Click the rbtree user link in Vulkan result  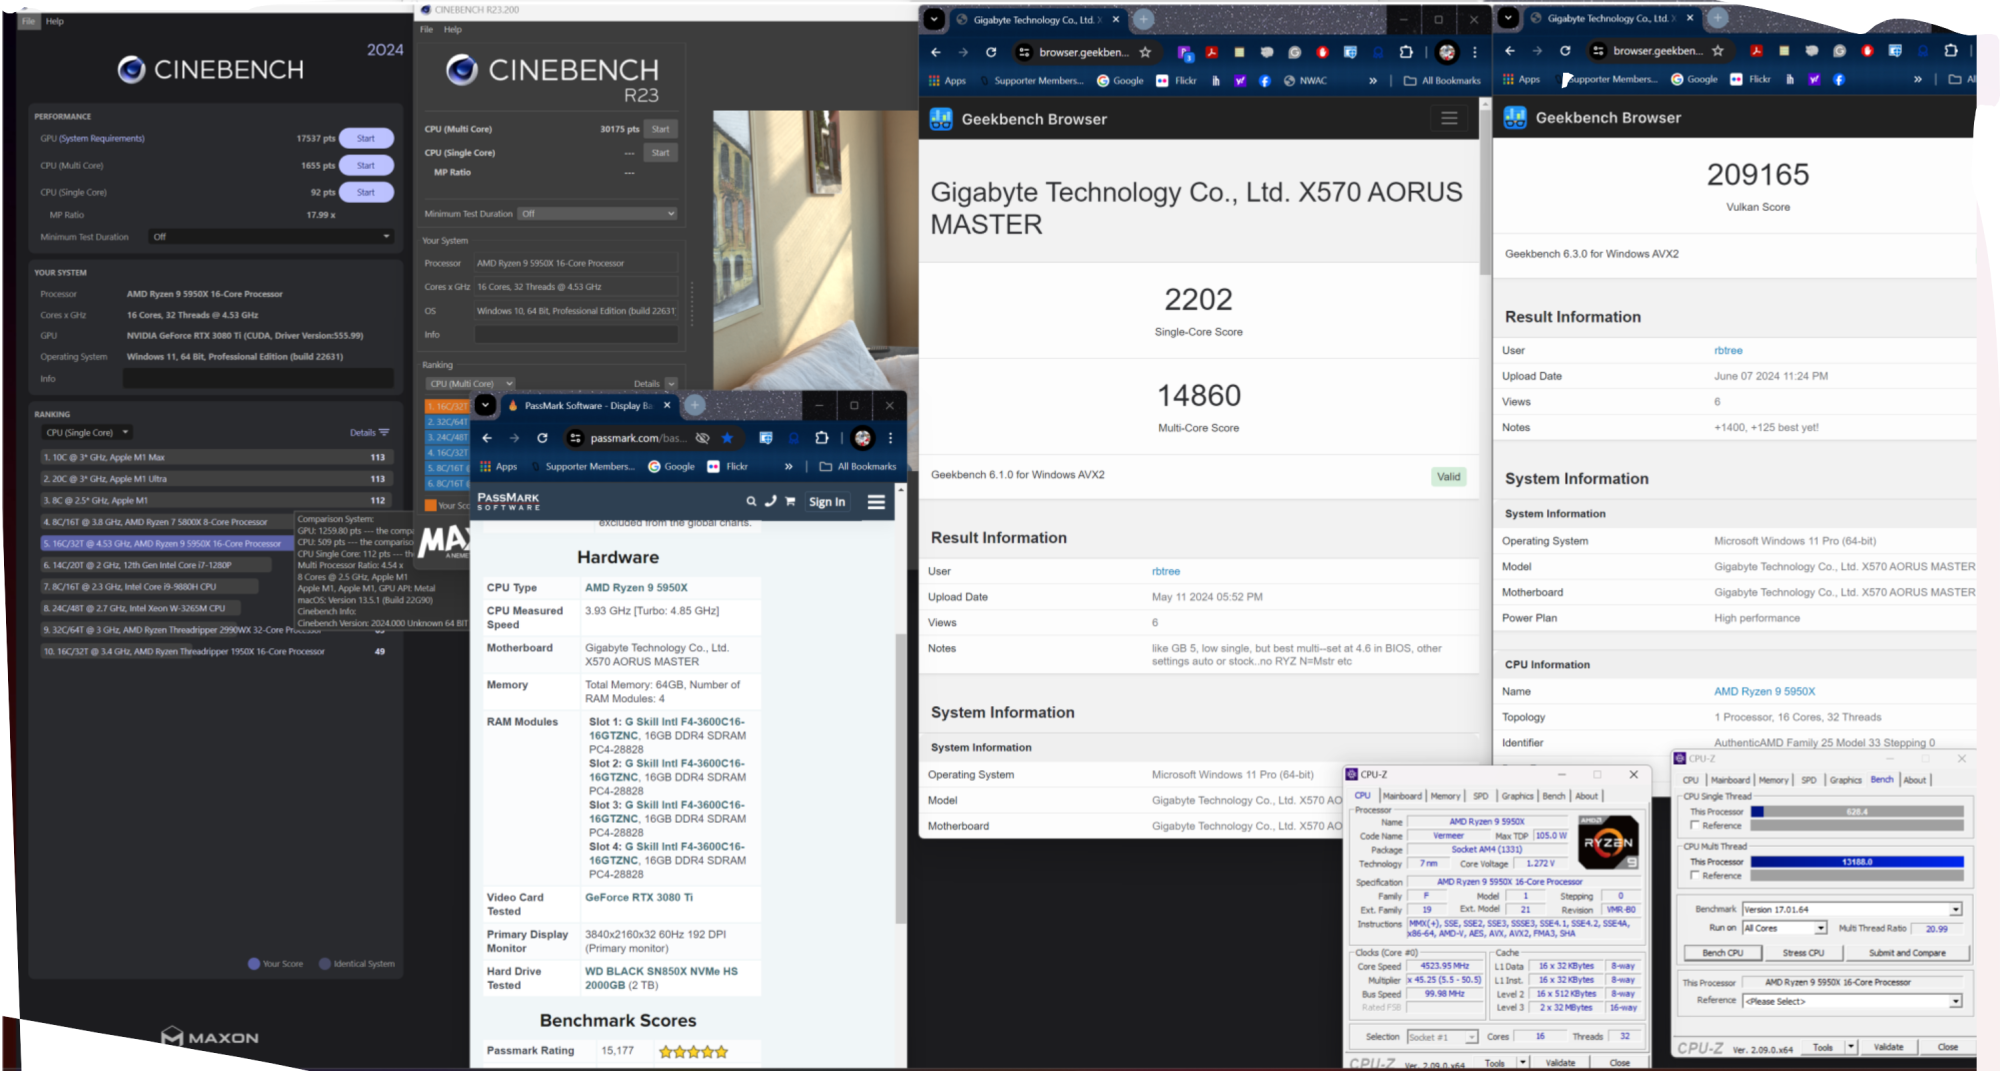1728,351
